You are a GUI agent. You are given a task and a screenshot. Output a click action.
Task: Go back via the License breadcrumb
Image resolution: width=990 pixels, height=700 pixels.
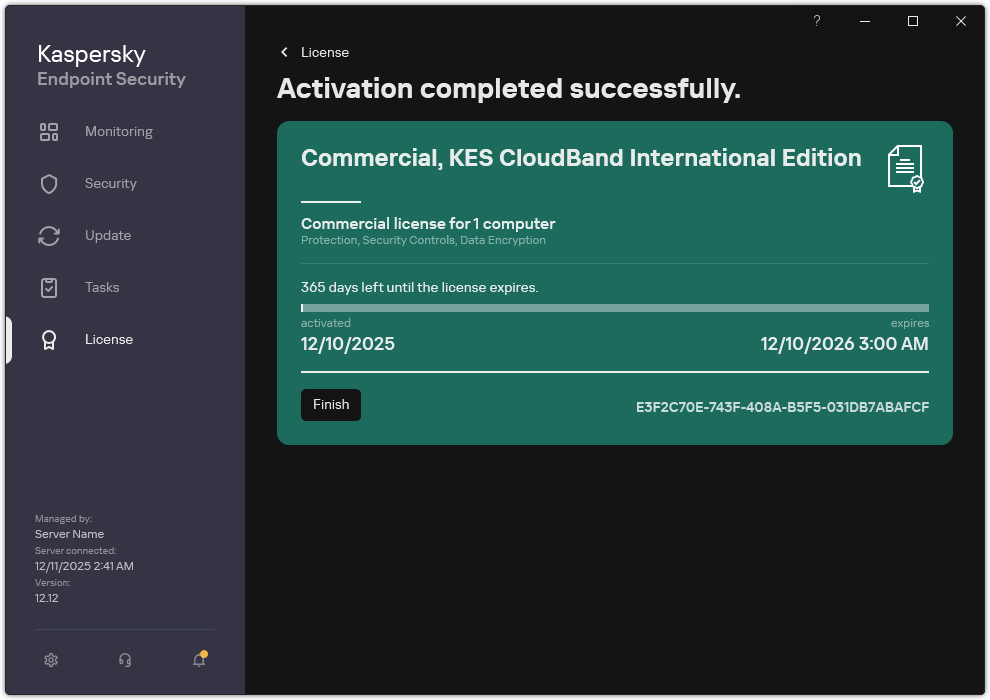[x=324, y=52]
